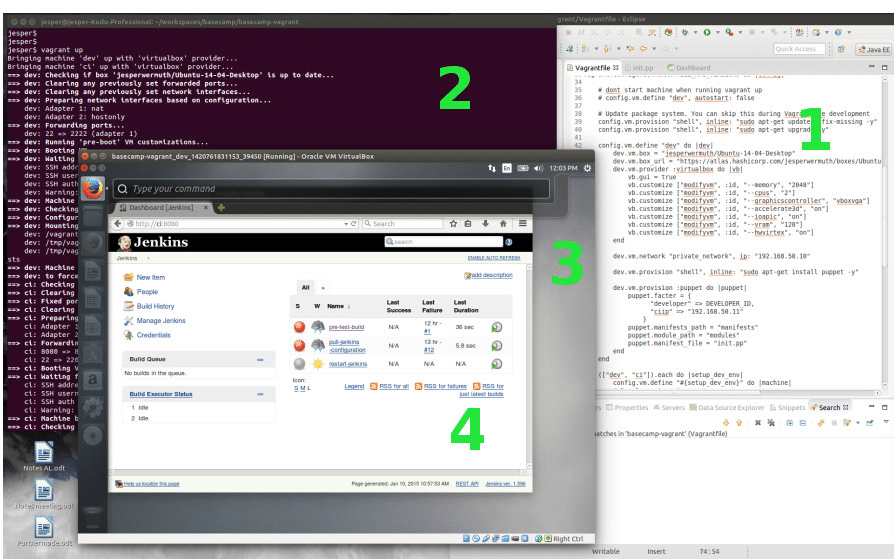894x559 pixels.
Task: Click the Jenkins search box
Action: [444, 242]
